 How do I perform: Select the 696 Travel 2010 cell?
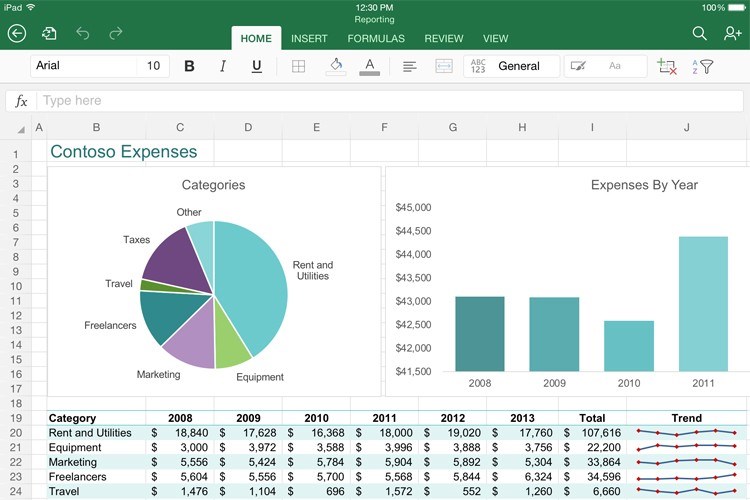pos(316,491)
